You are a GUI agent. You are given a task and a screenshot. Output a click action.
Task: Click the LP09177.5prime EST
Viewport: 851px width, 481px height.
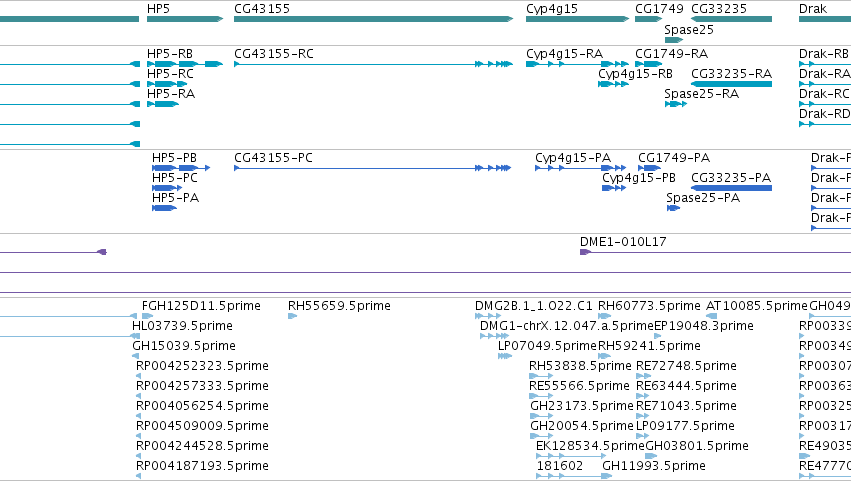(x=643, y=436)
